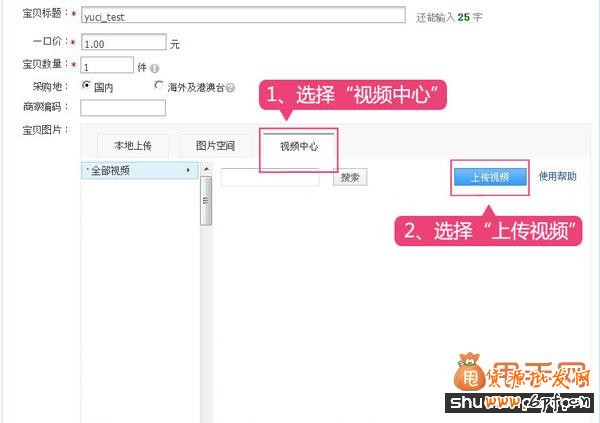This screenshot has height=423, width=600.
Task: Choose the 海外及港澳台 radio option
Action: pyautogui.click(x=160, y=86)
